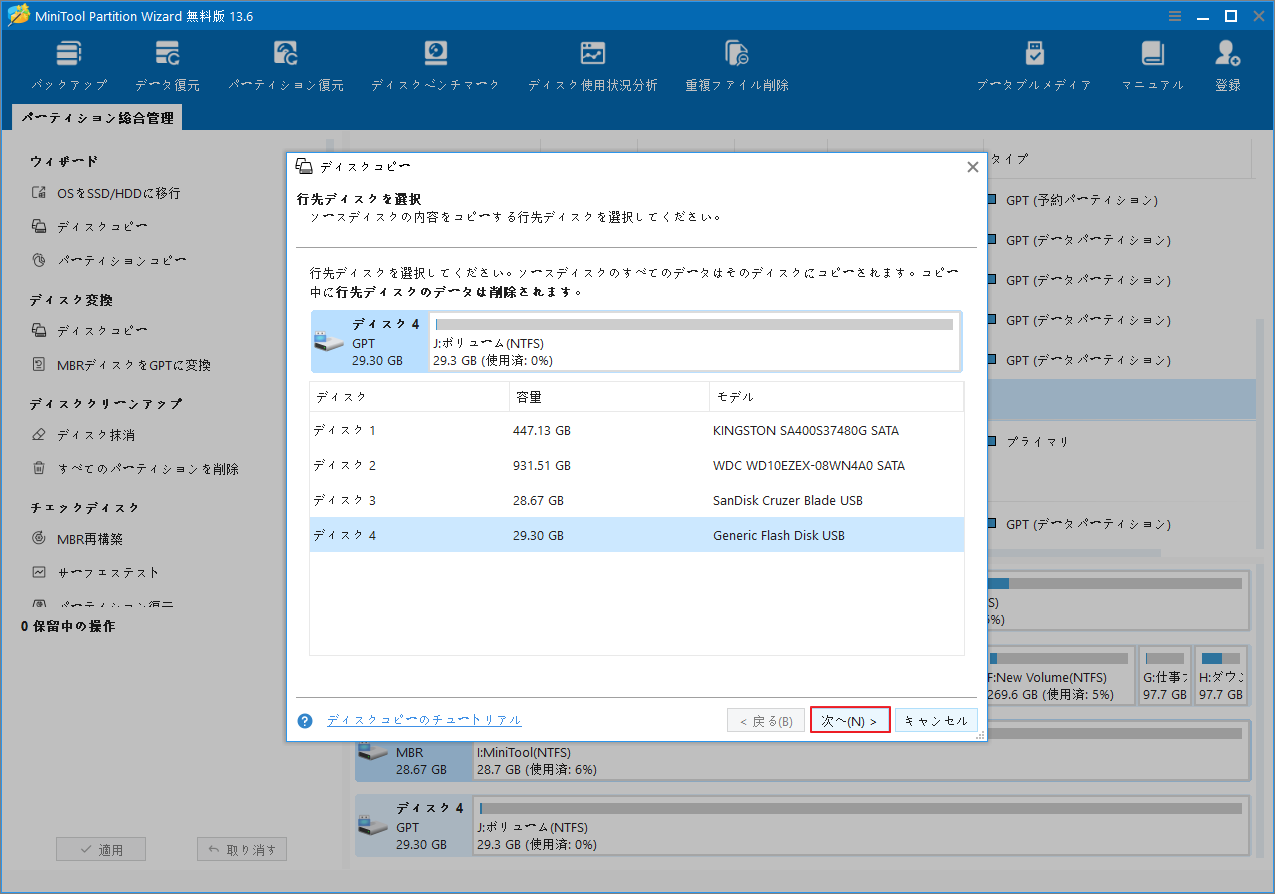Image resolution: width=1275 pixels, height=894 pixels.
Task: Start 重複ファイル削除
Action: pos(736,62)
